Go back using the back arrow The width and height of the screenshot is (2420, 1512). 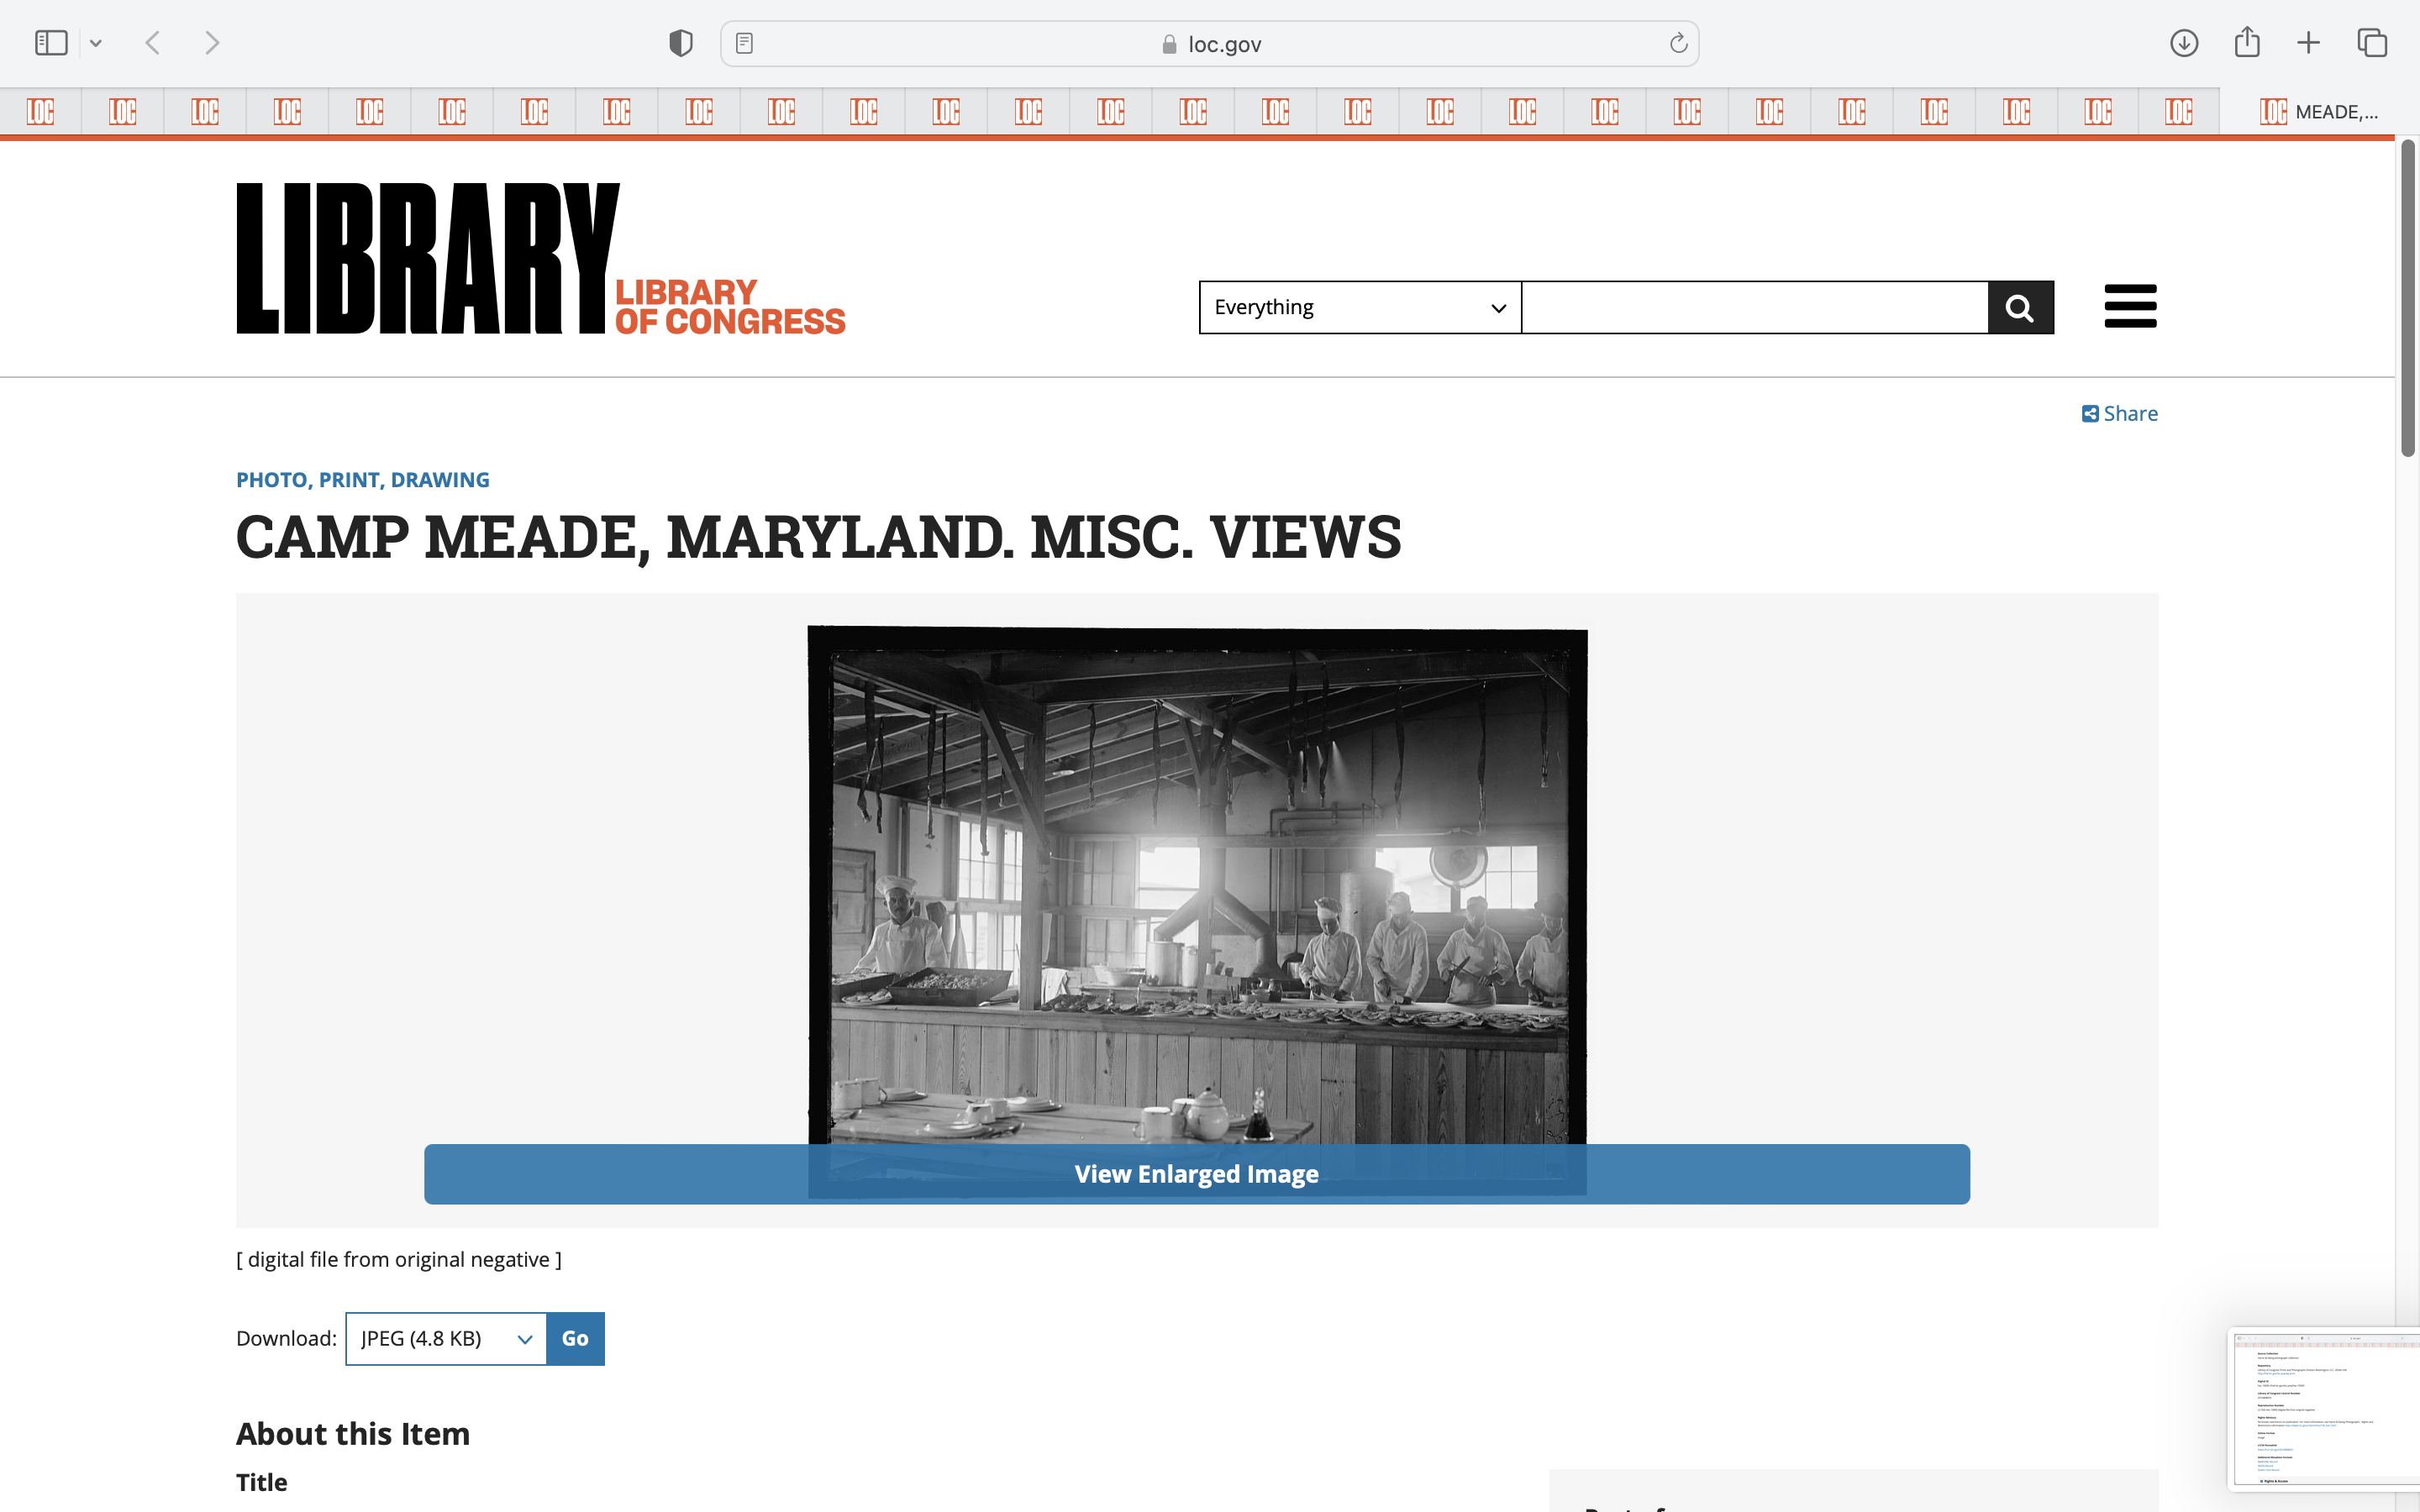click(x=153, y=43)
